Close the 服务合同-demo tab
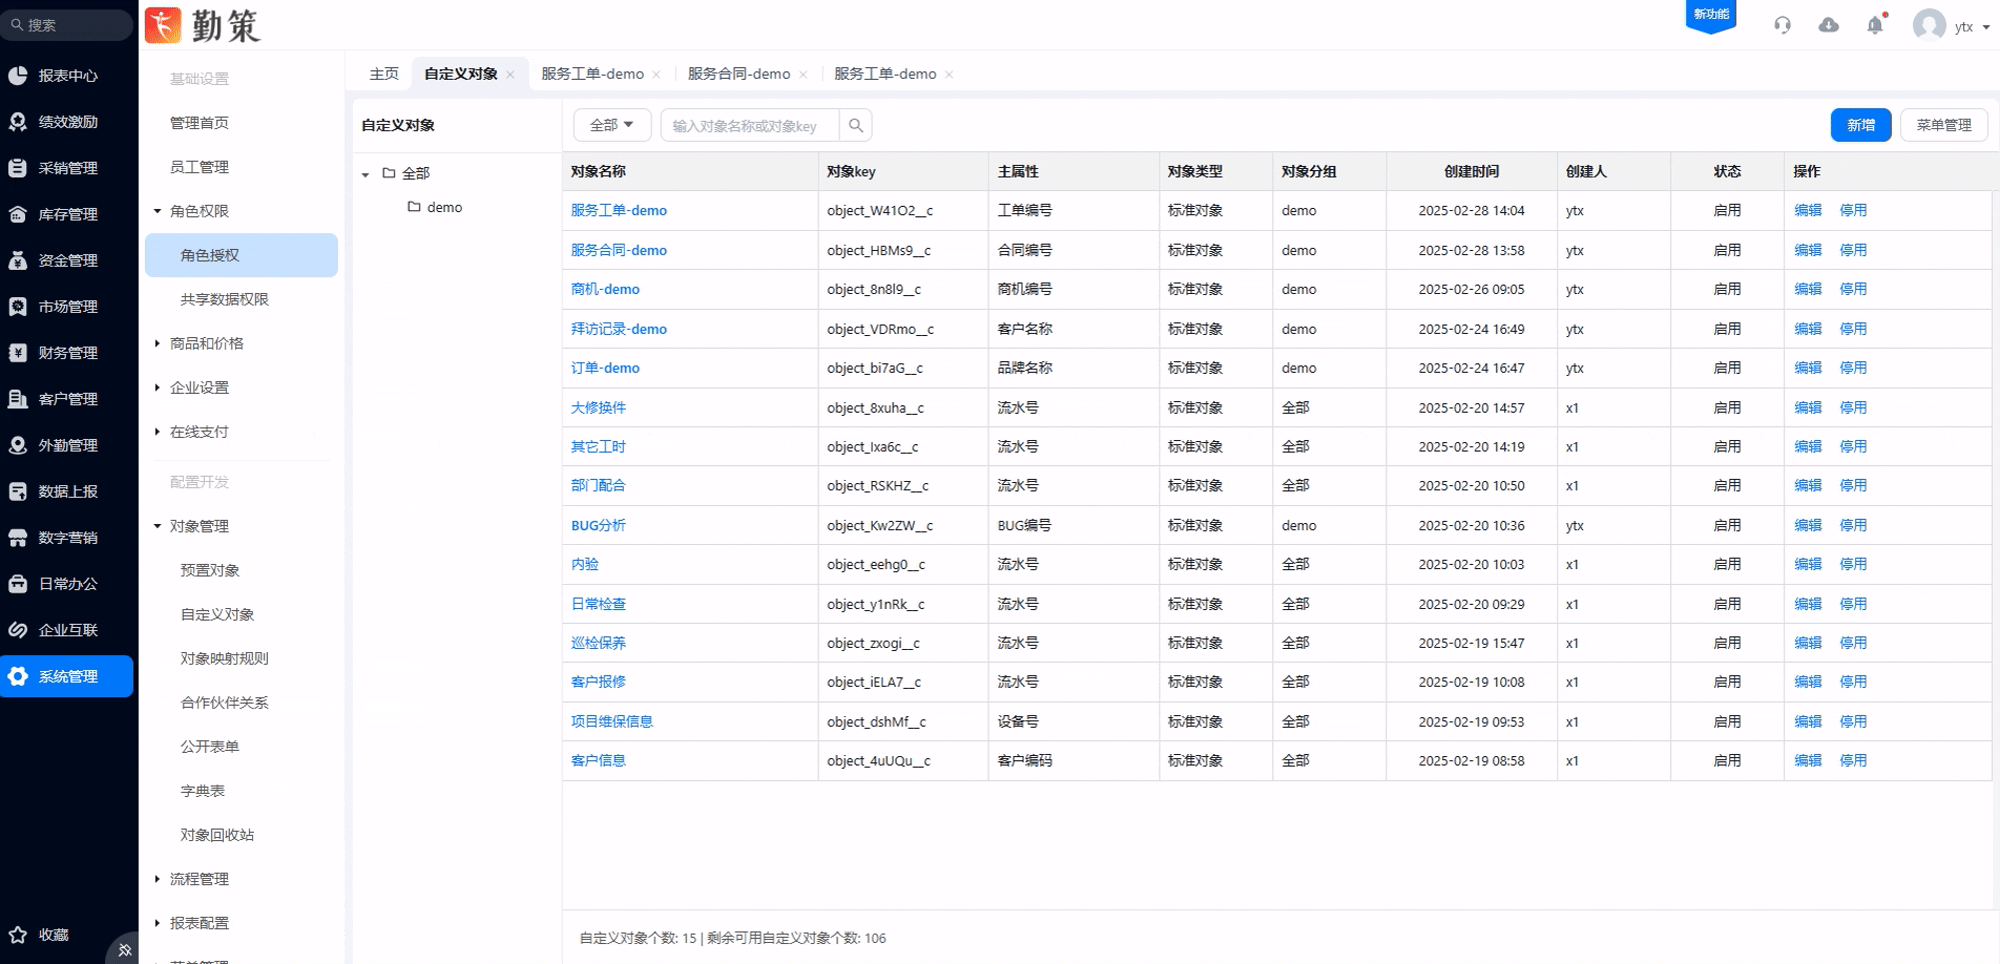2000x964 pixels. (x=803, y=74)
